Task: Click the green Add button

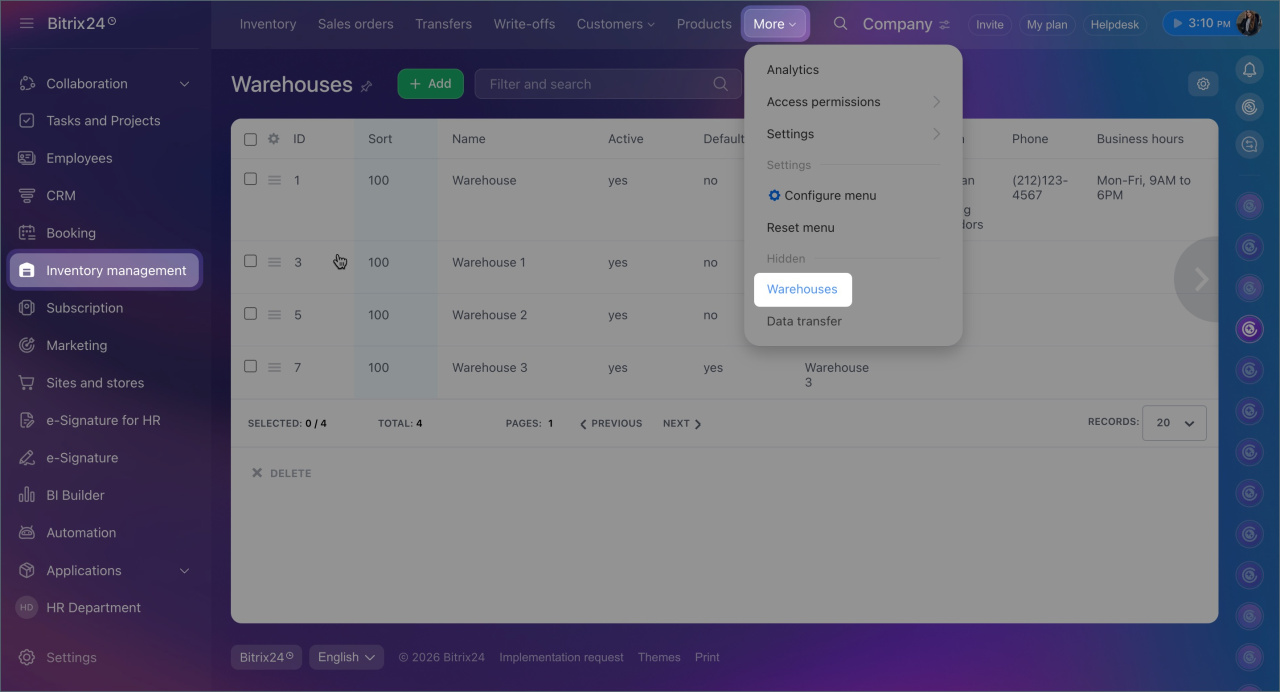Action: tap(430, 84)
